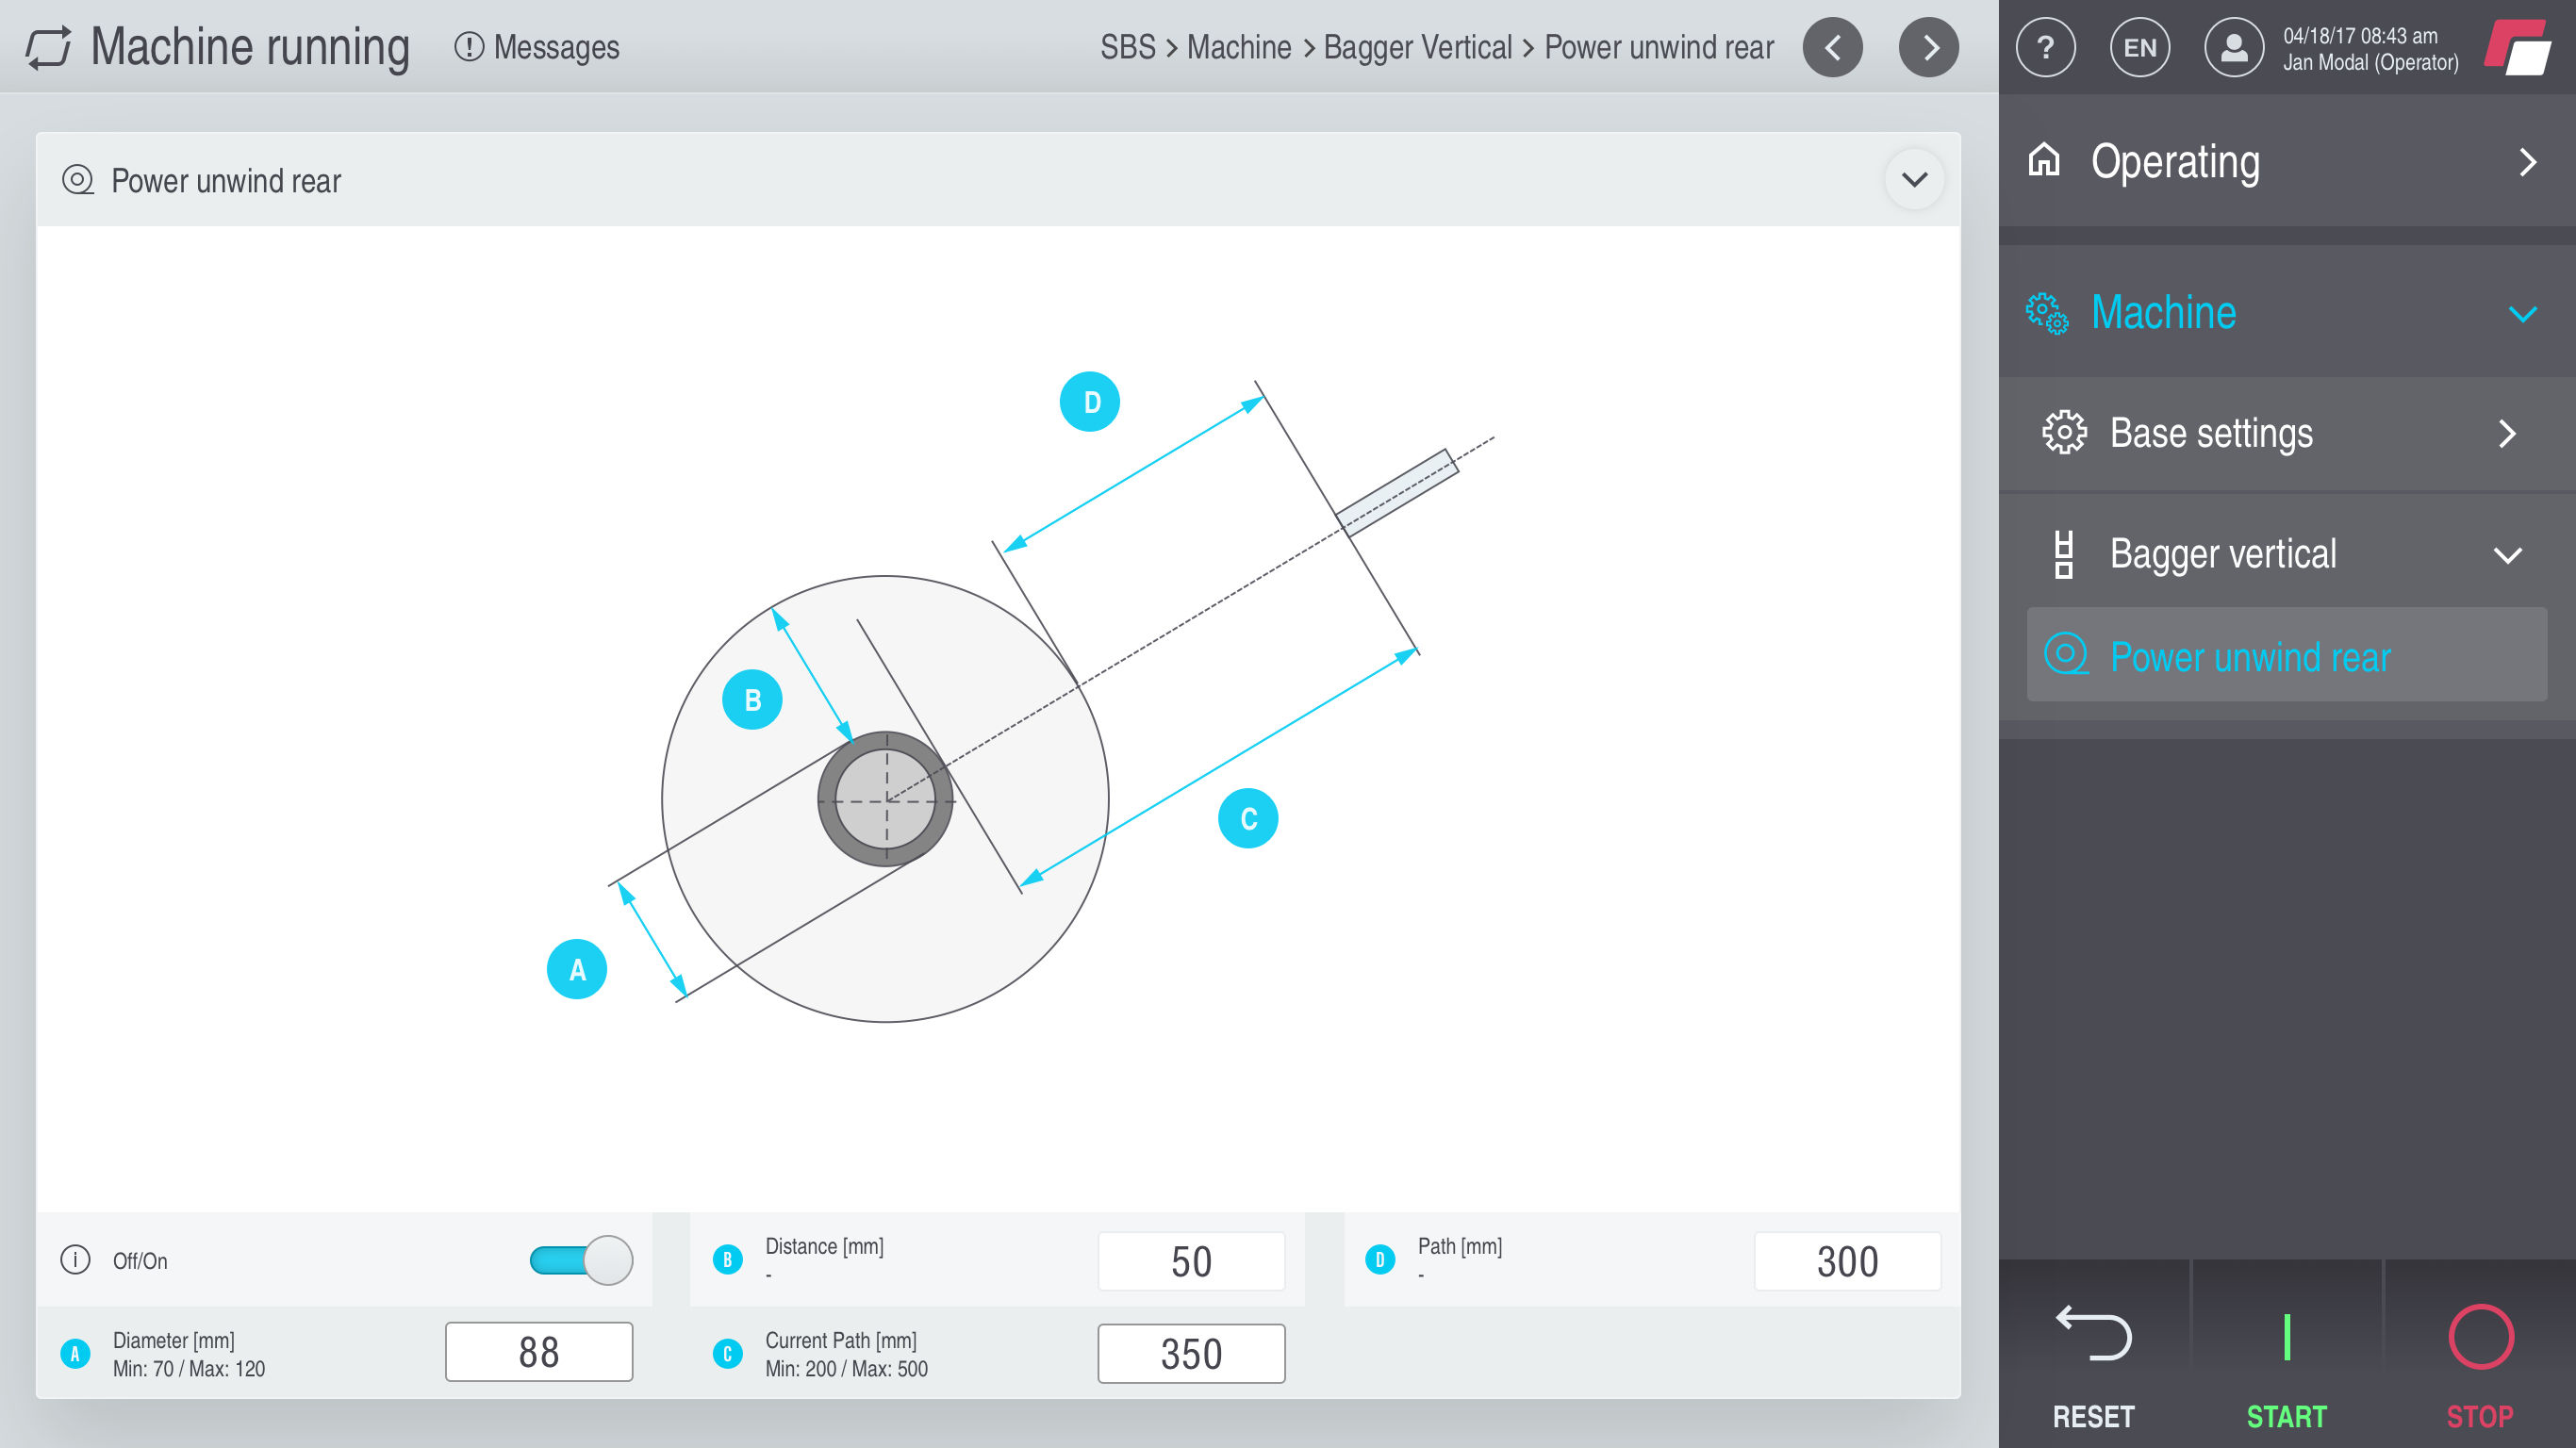Collapse the Power unwind rear diagram panel

[1915, 180]
